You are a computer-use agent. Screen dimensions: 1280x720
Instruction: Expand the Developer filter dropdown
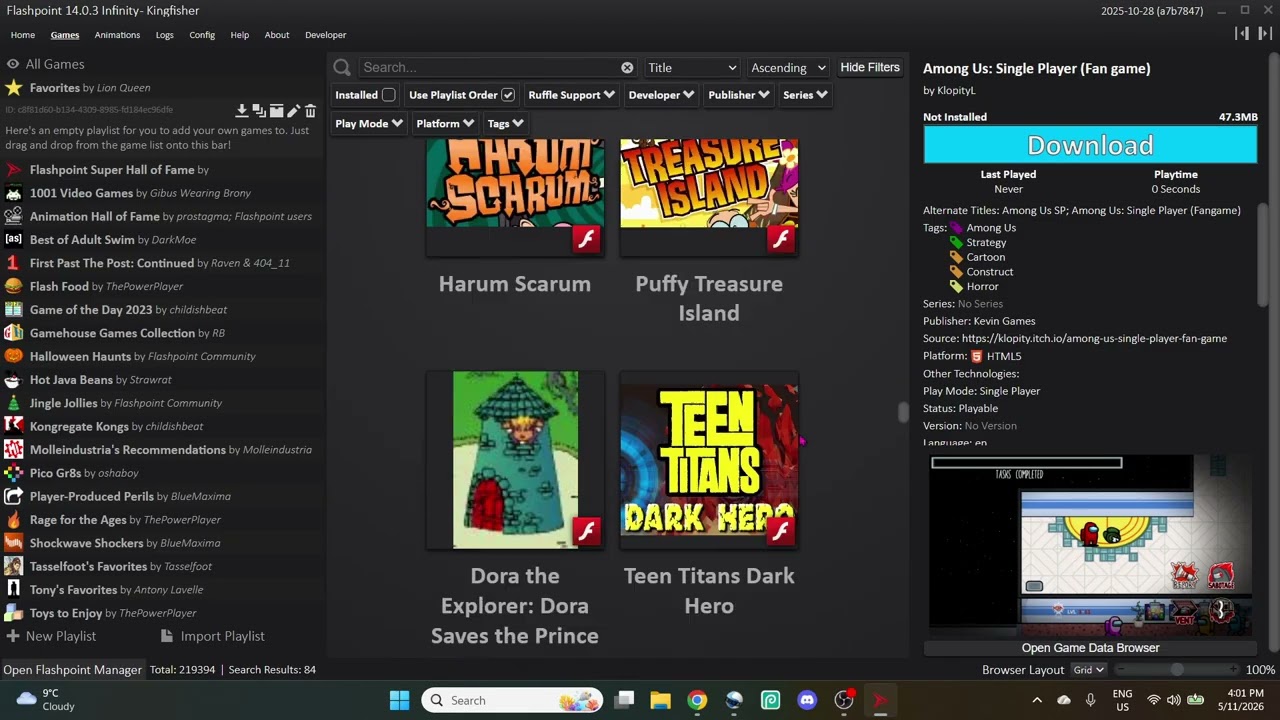[x=661, y=95]
